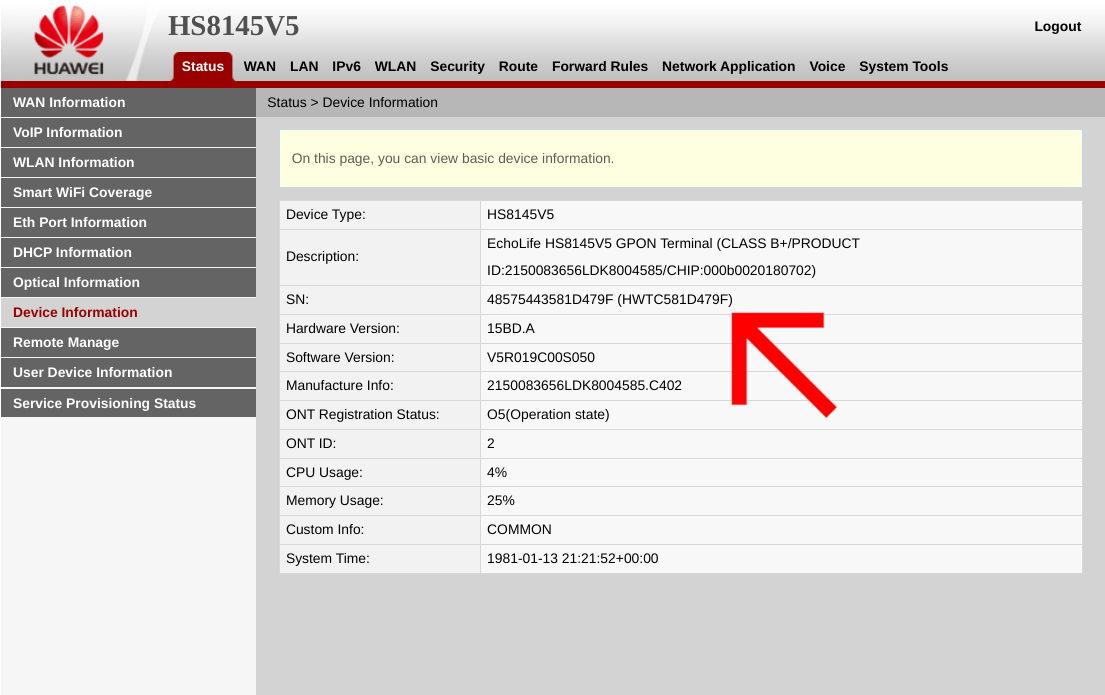Click the Hardware Version: label

click(342, 328)
